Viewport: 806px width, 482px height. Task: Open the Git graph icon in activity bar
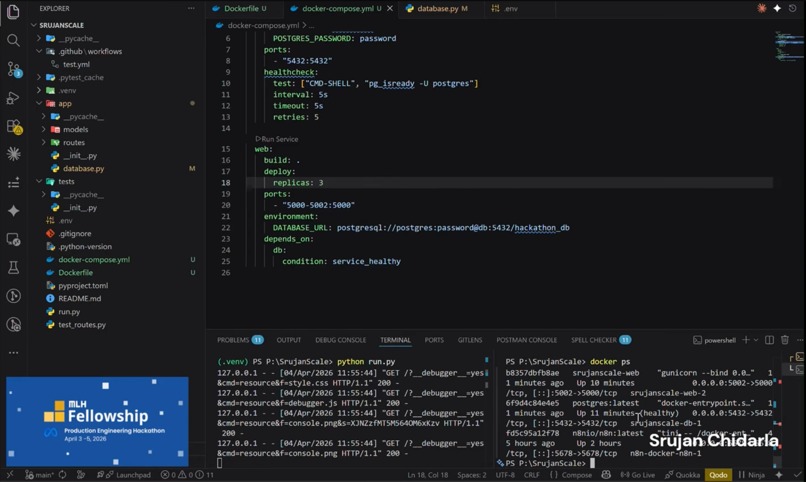coord(13,296)
